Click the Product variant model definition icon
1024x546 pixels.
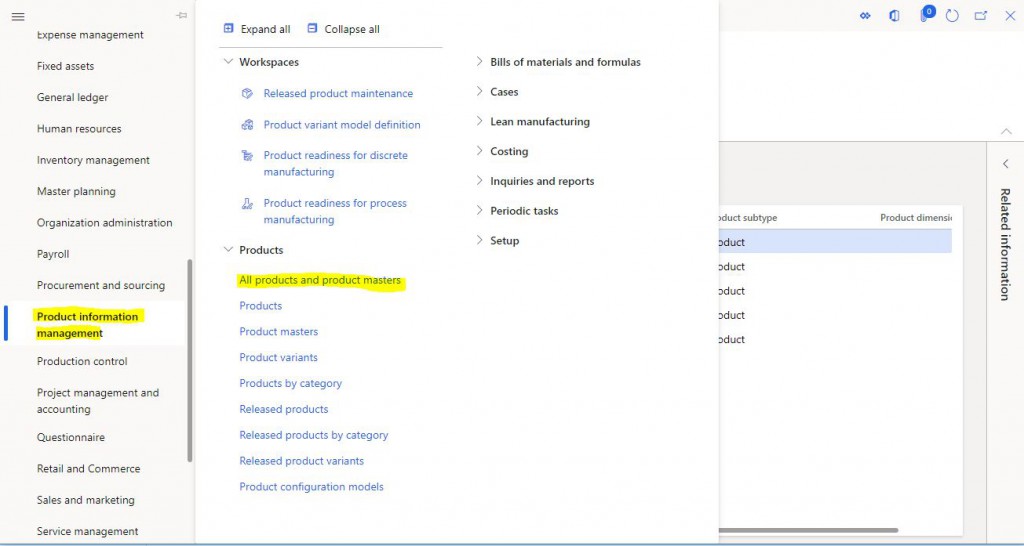pyautogui.click(x=247, y=125)
